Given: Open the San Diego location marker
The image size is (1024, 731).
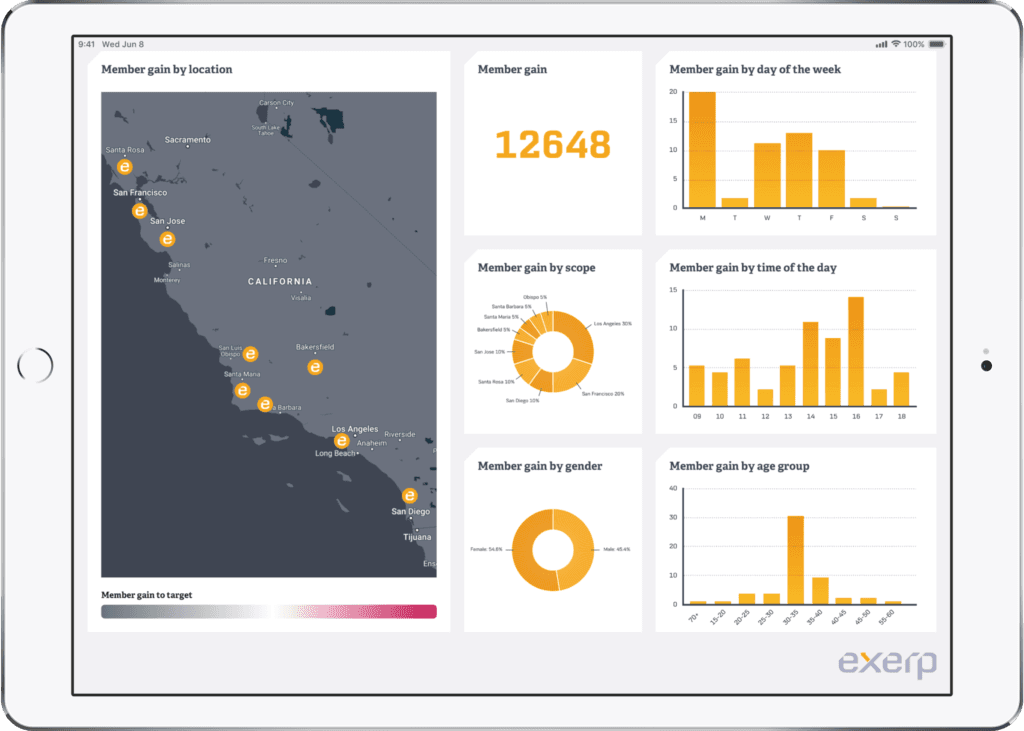Looking at the screenshot, I should (409, 496).
